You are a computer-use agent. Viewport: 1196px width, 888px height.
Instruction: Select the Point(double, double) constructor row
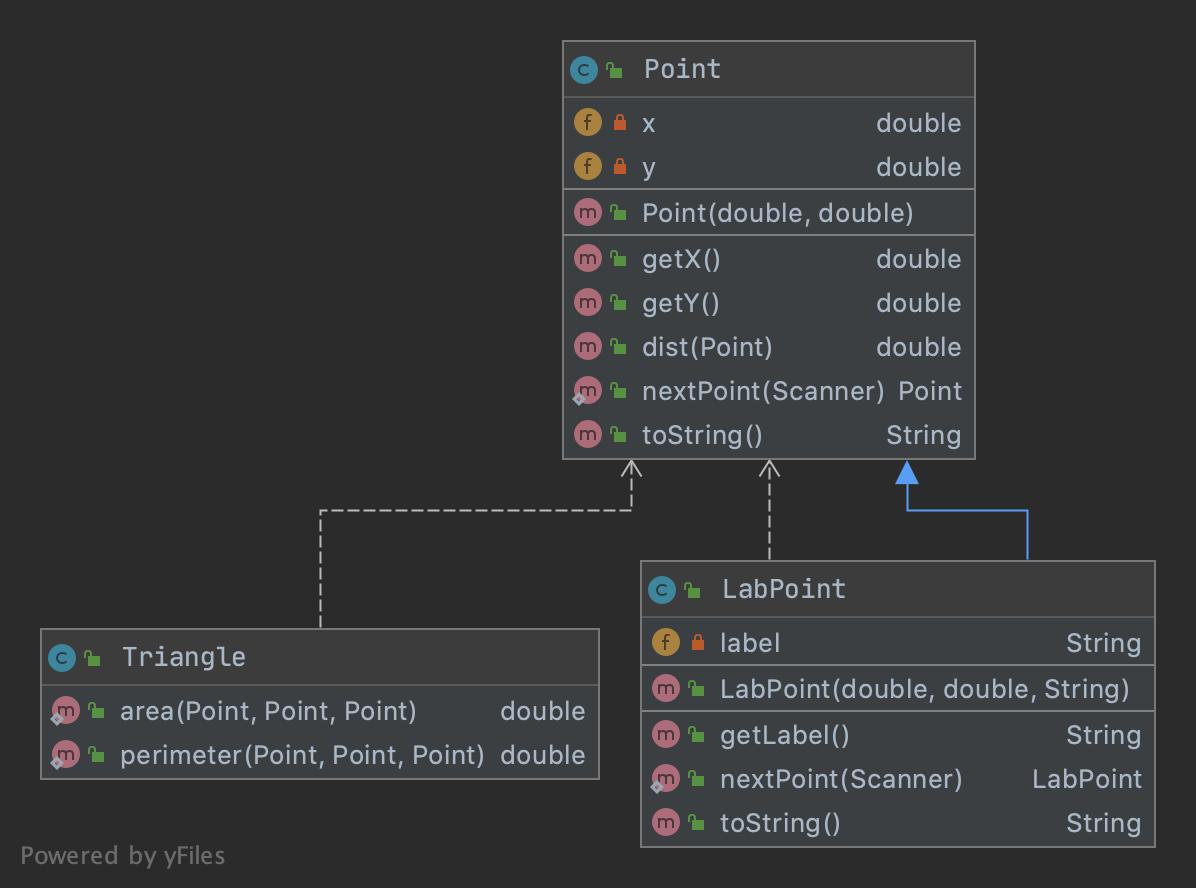[777, 213]
